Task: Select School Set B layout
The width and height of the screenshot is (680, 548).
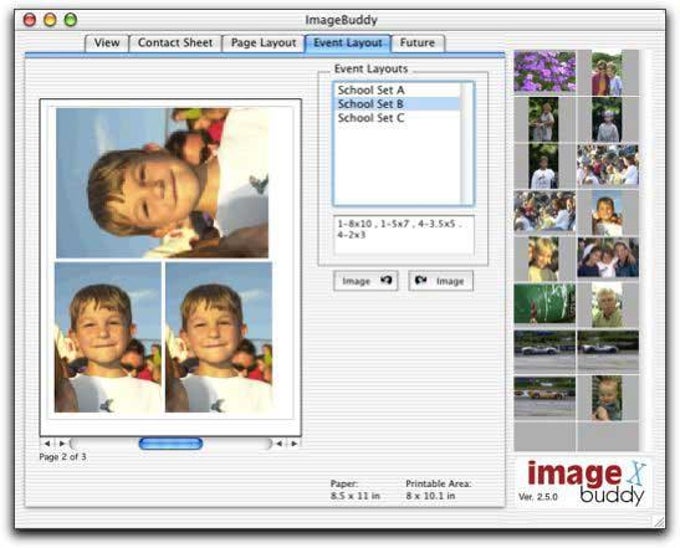Action: tap(397, 104)
